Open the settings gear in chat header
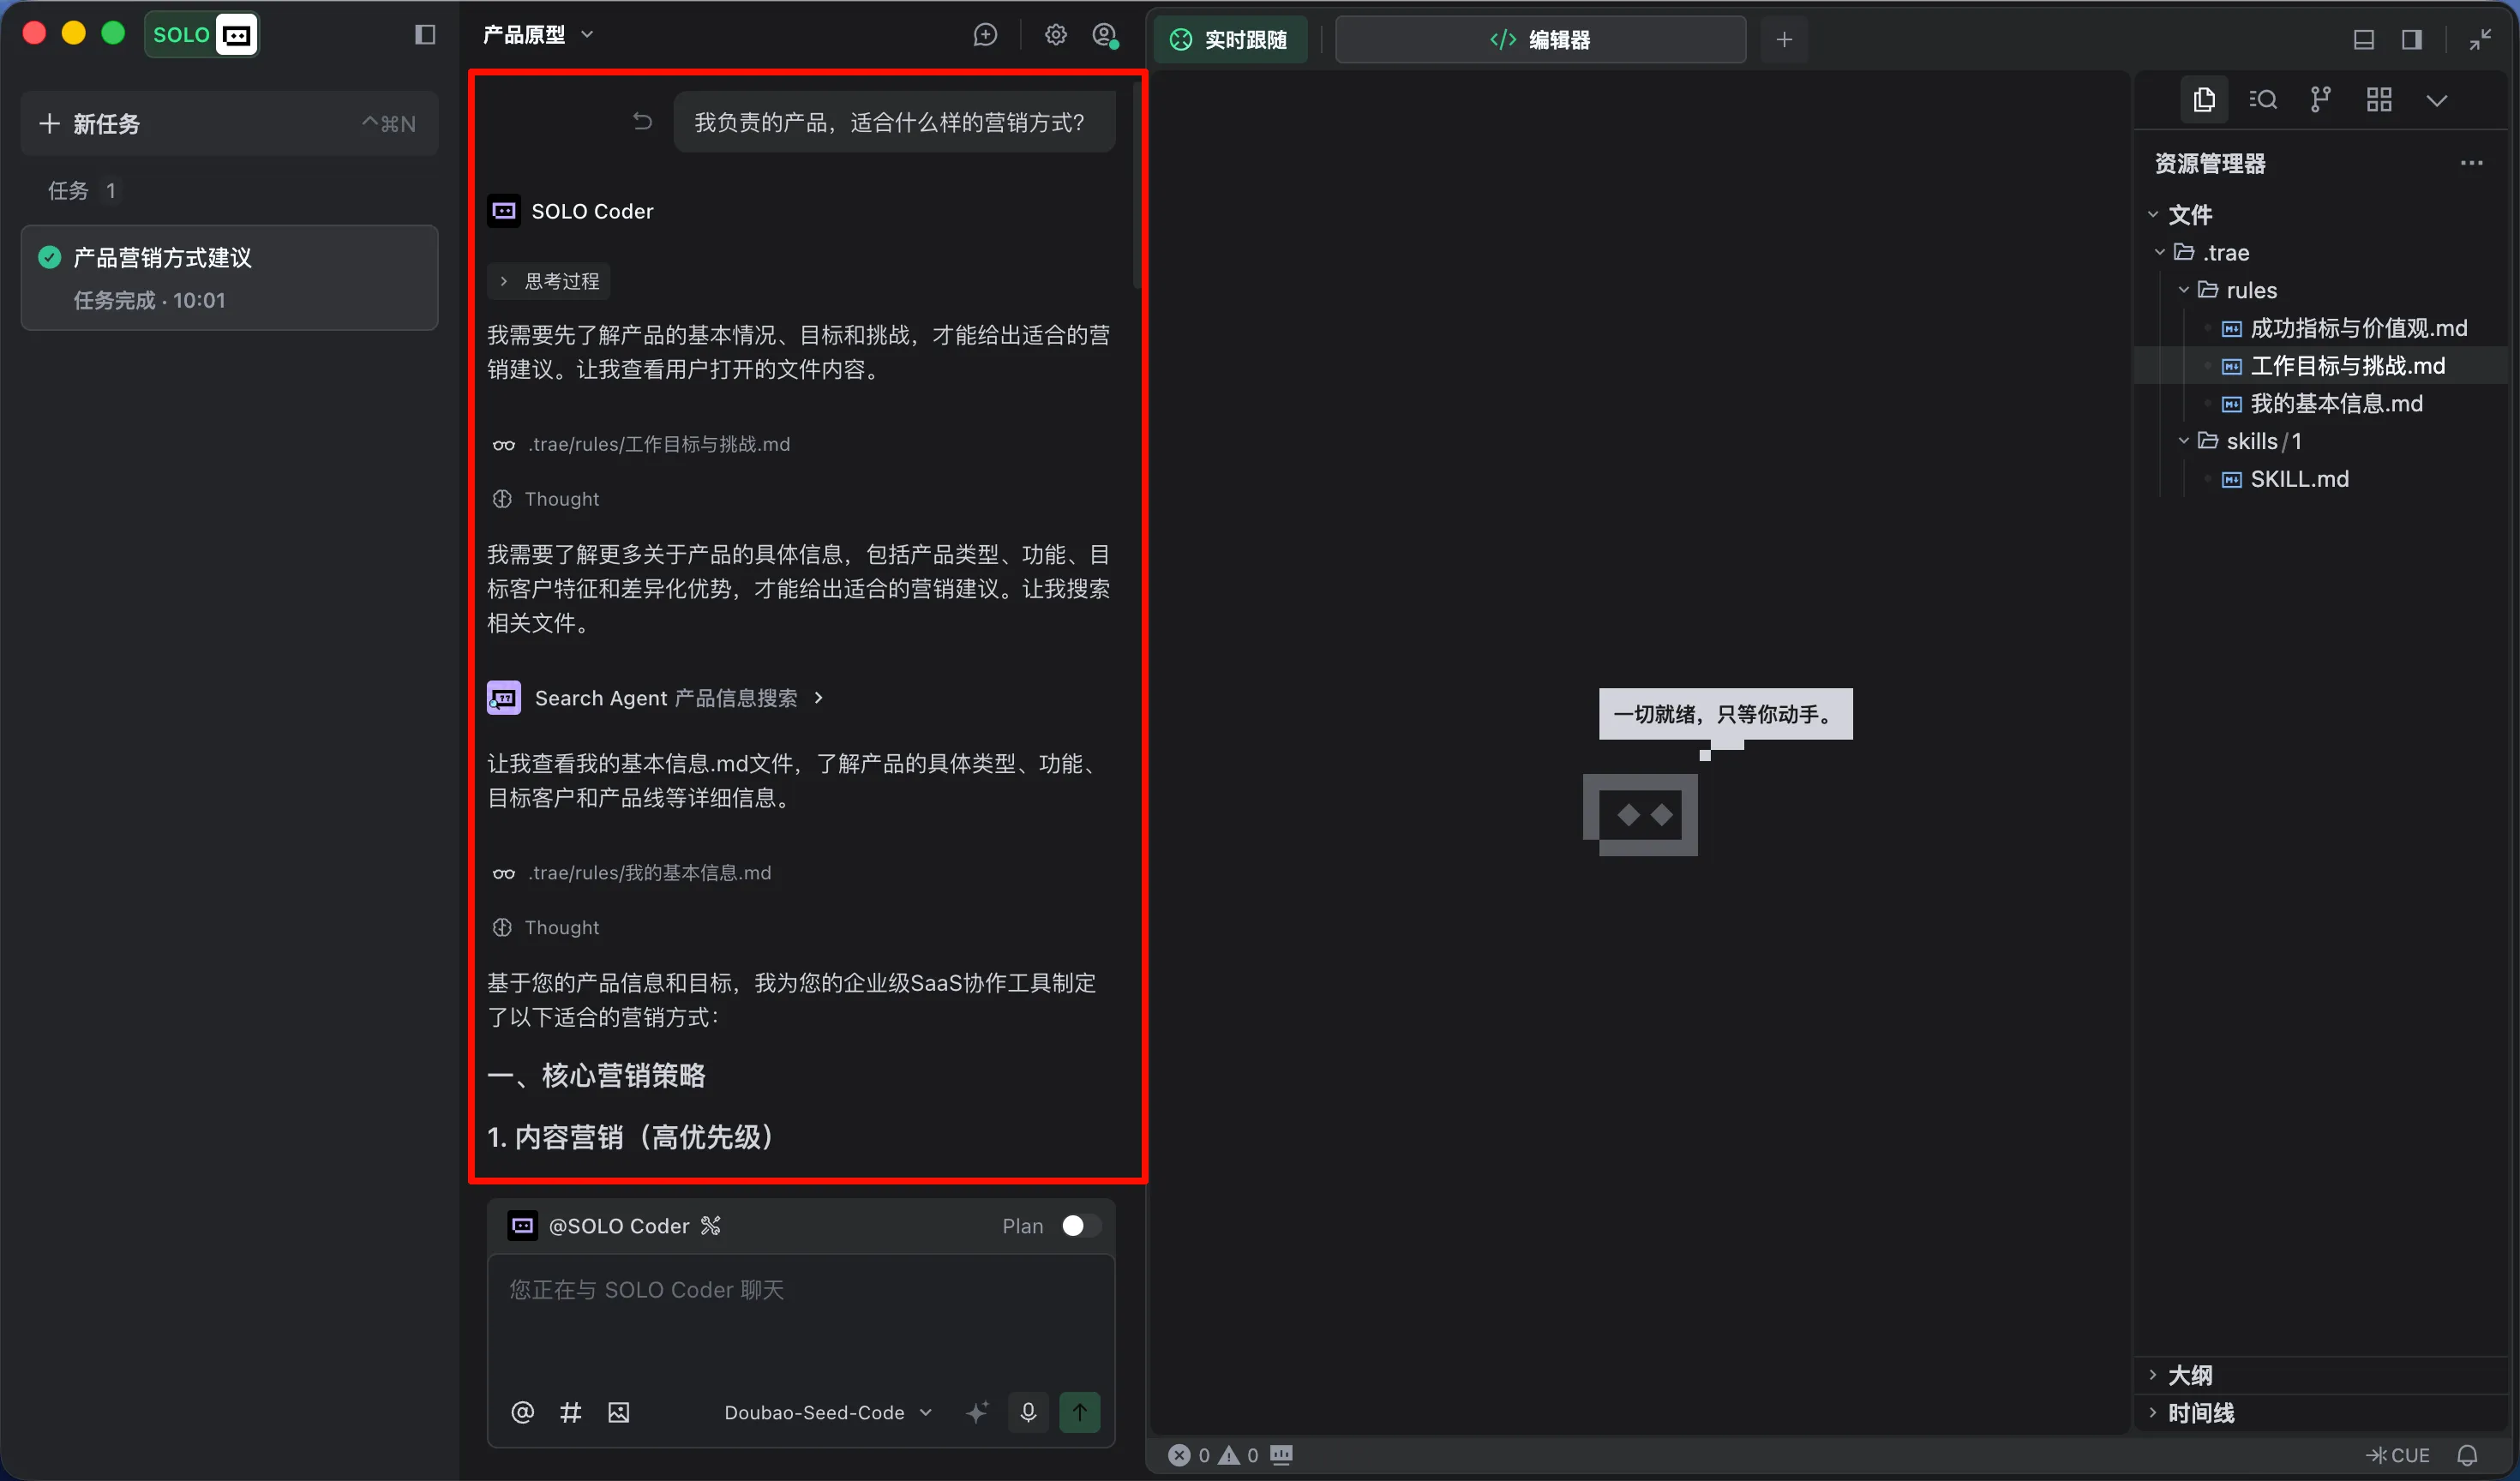The height and width of the screenshot is (1481, 2520). point(1054,34)
